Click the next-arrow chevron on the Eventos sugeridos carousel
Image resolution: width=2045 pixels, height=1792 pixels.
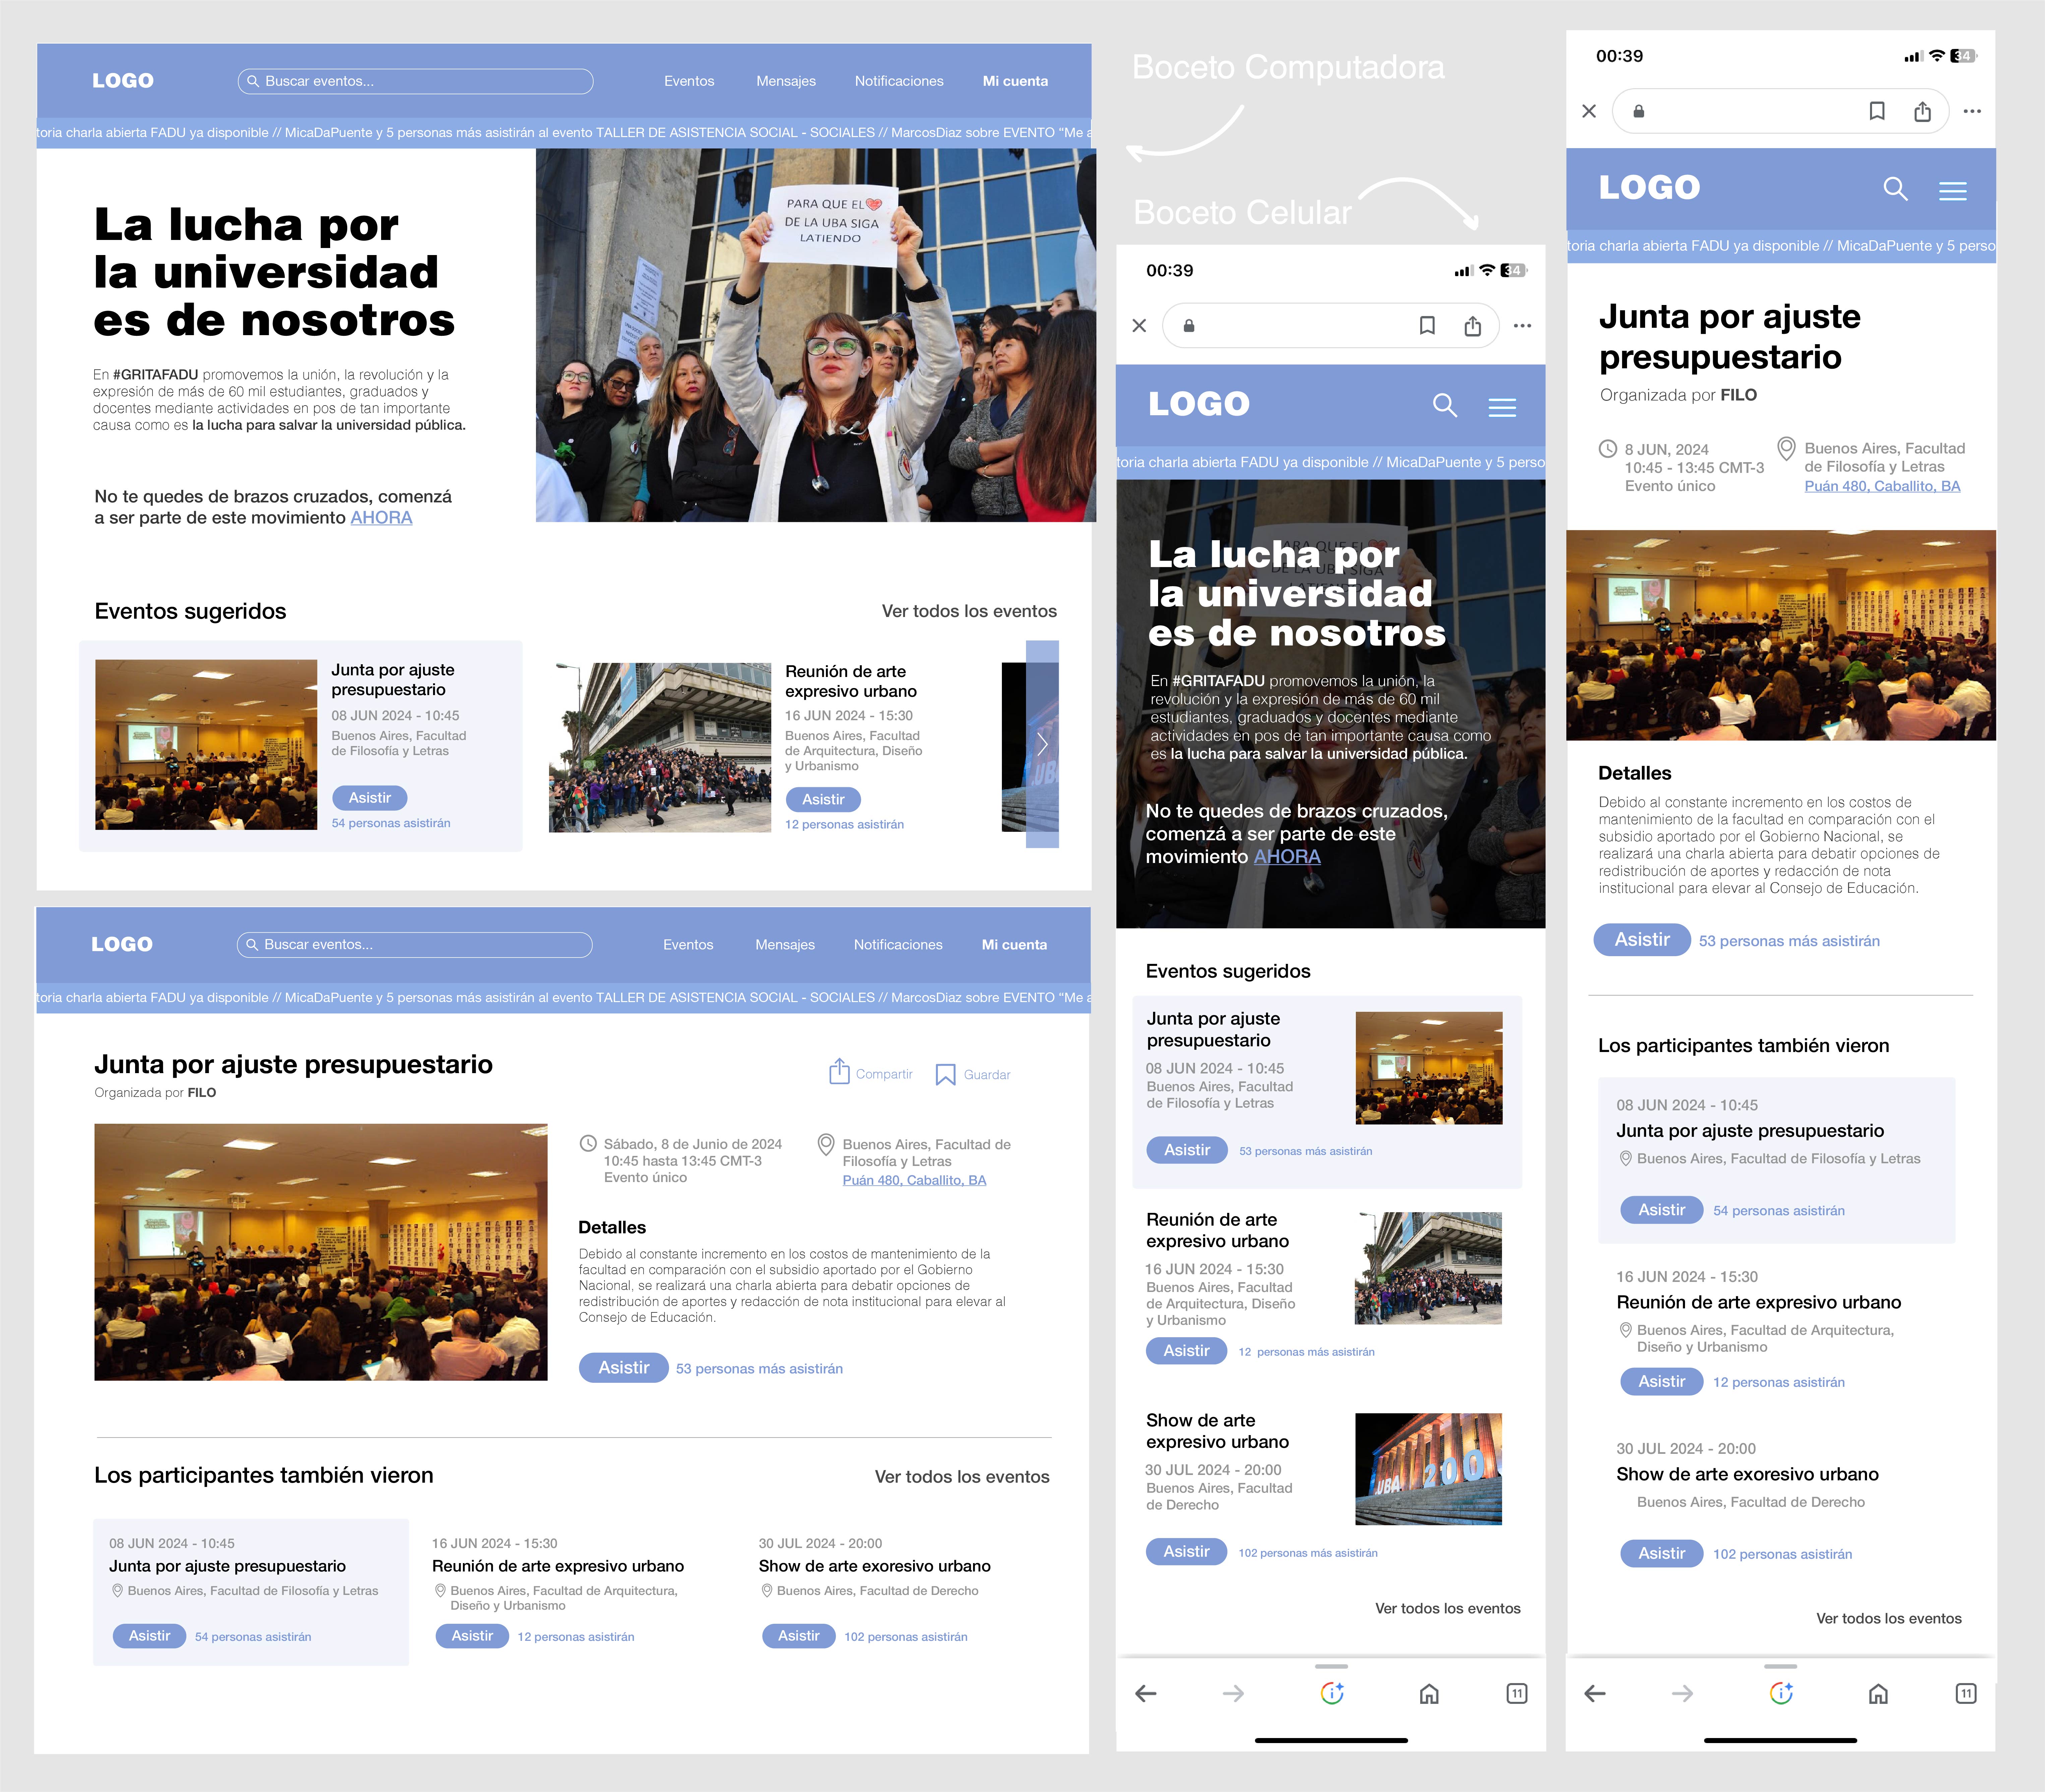tap(1042, 744)
